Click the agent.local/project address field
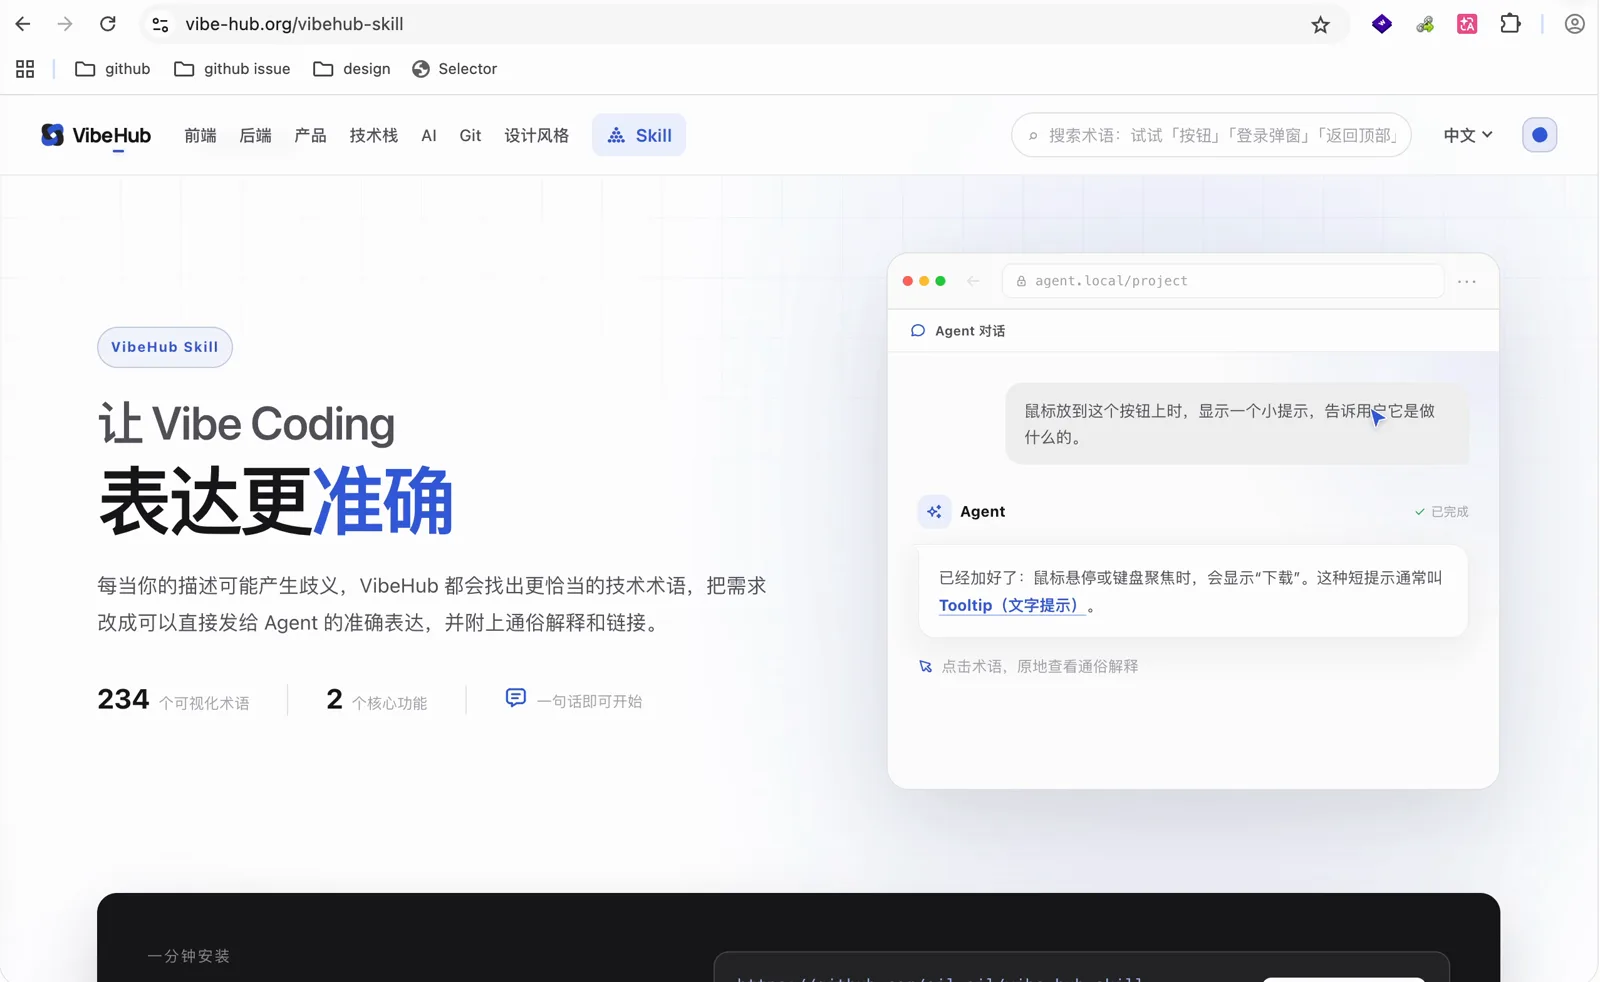Screen dimensions: 1600x982 (1223, 281)
